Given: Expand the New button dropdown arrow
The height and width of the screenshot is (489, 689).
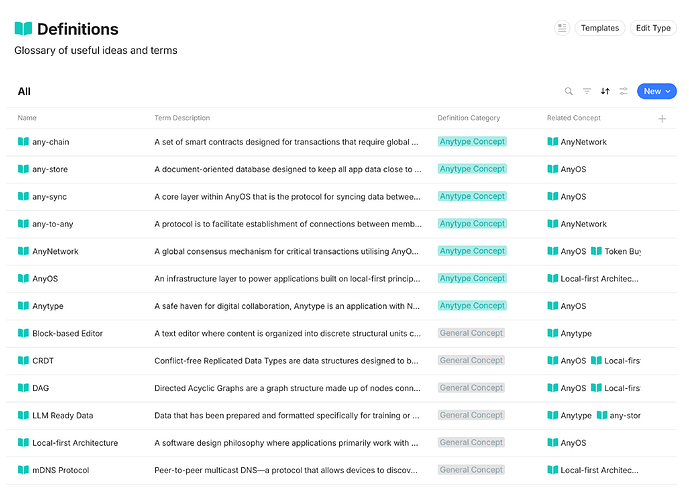Looking at the screenshot, I should point(668,91).
